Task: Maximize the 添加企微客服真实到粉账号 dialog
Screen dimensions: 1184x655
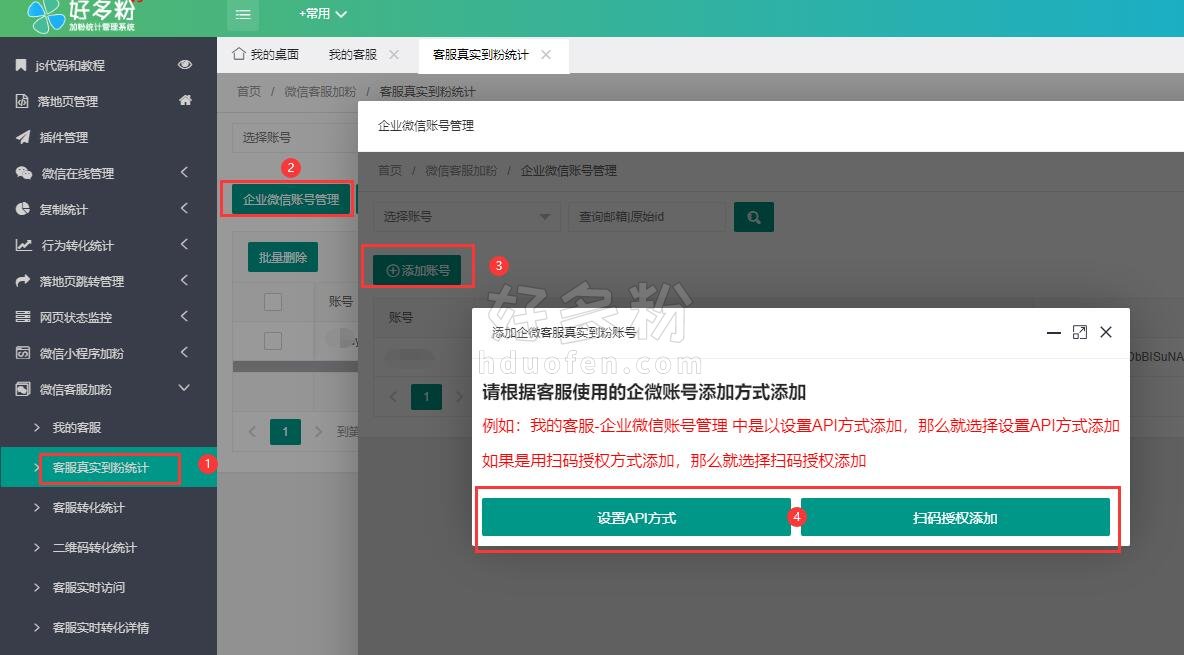Action: (x=1079, y=332)
